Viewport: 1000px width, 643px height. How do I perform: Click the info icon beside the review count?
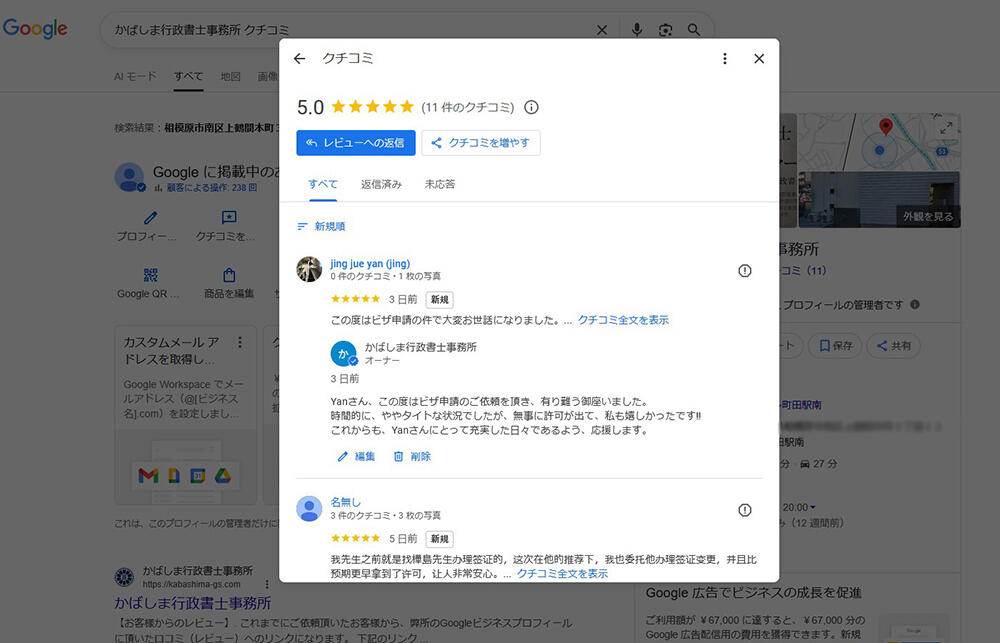[532, 107]
